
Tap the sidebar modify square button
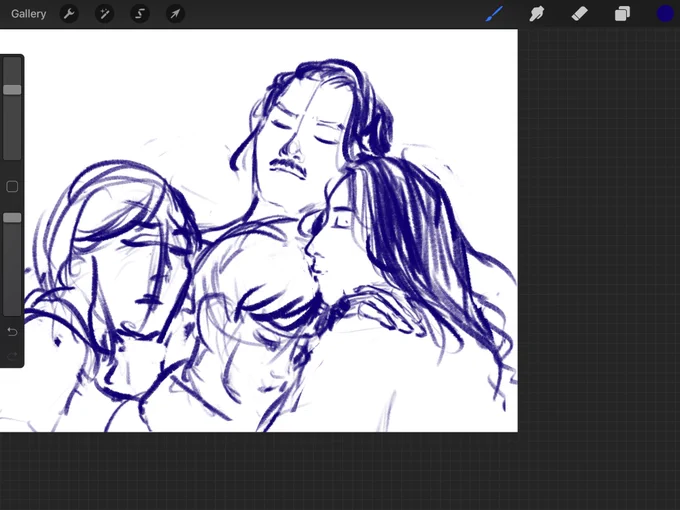pos(12,187)
